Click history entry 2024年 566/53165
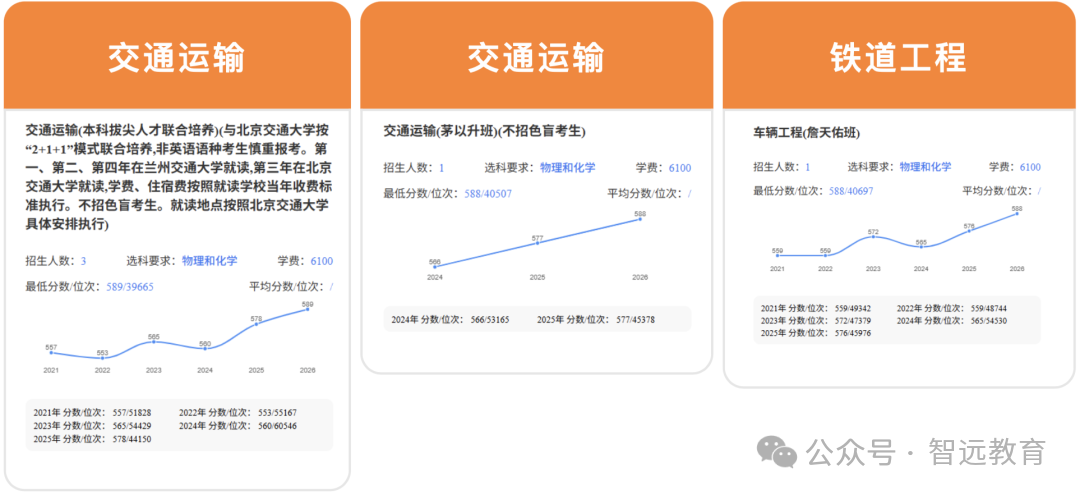This screenshot has width=1080, height=495. tap(450, 319)
